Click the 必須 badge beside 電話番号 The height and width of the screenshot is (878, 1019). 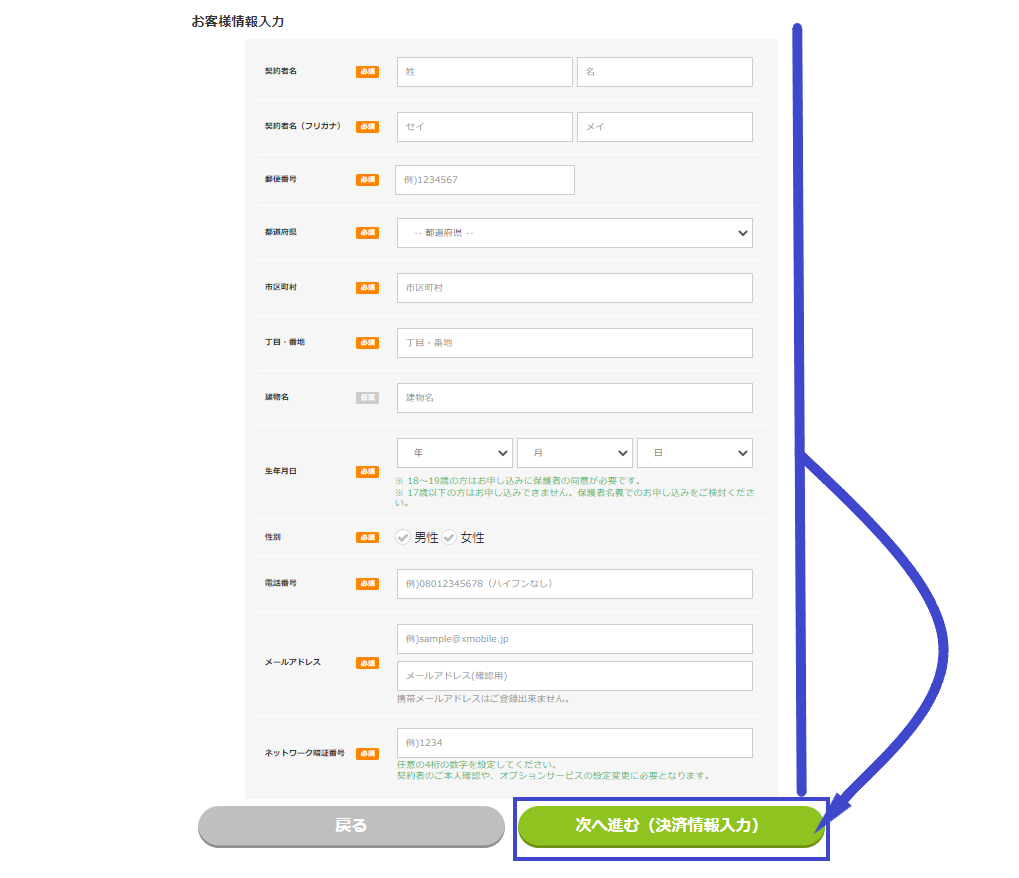367,584
